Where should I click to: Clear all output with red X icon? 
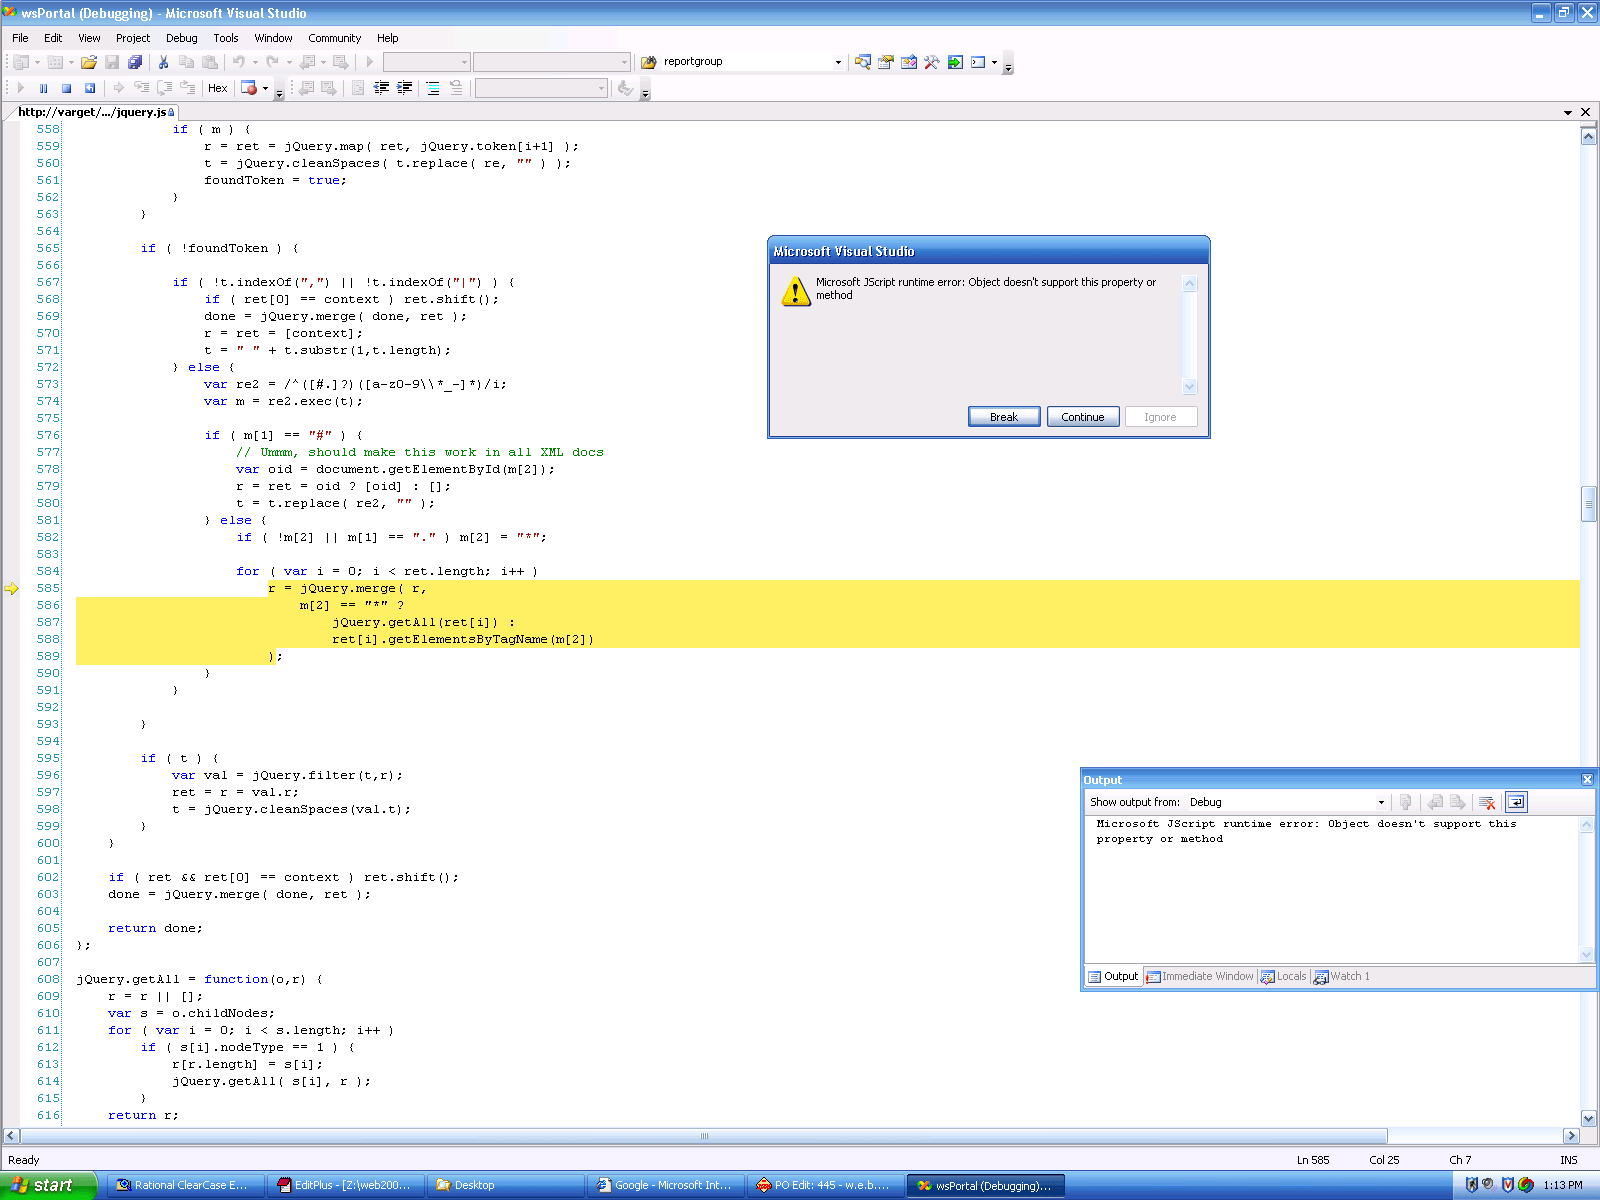click(x=1487, y=802)
